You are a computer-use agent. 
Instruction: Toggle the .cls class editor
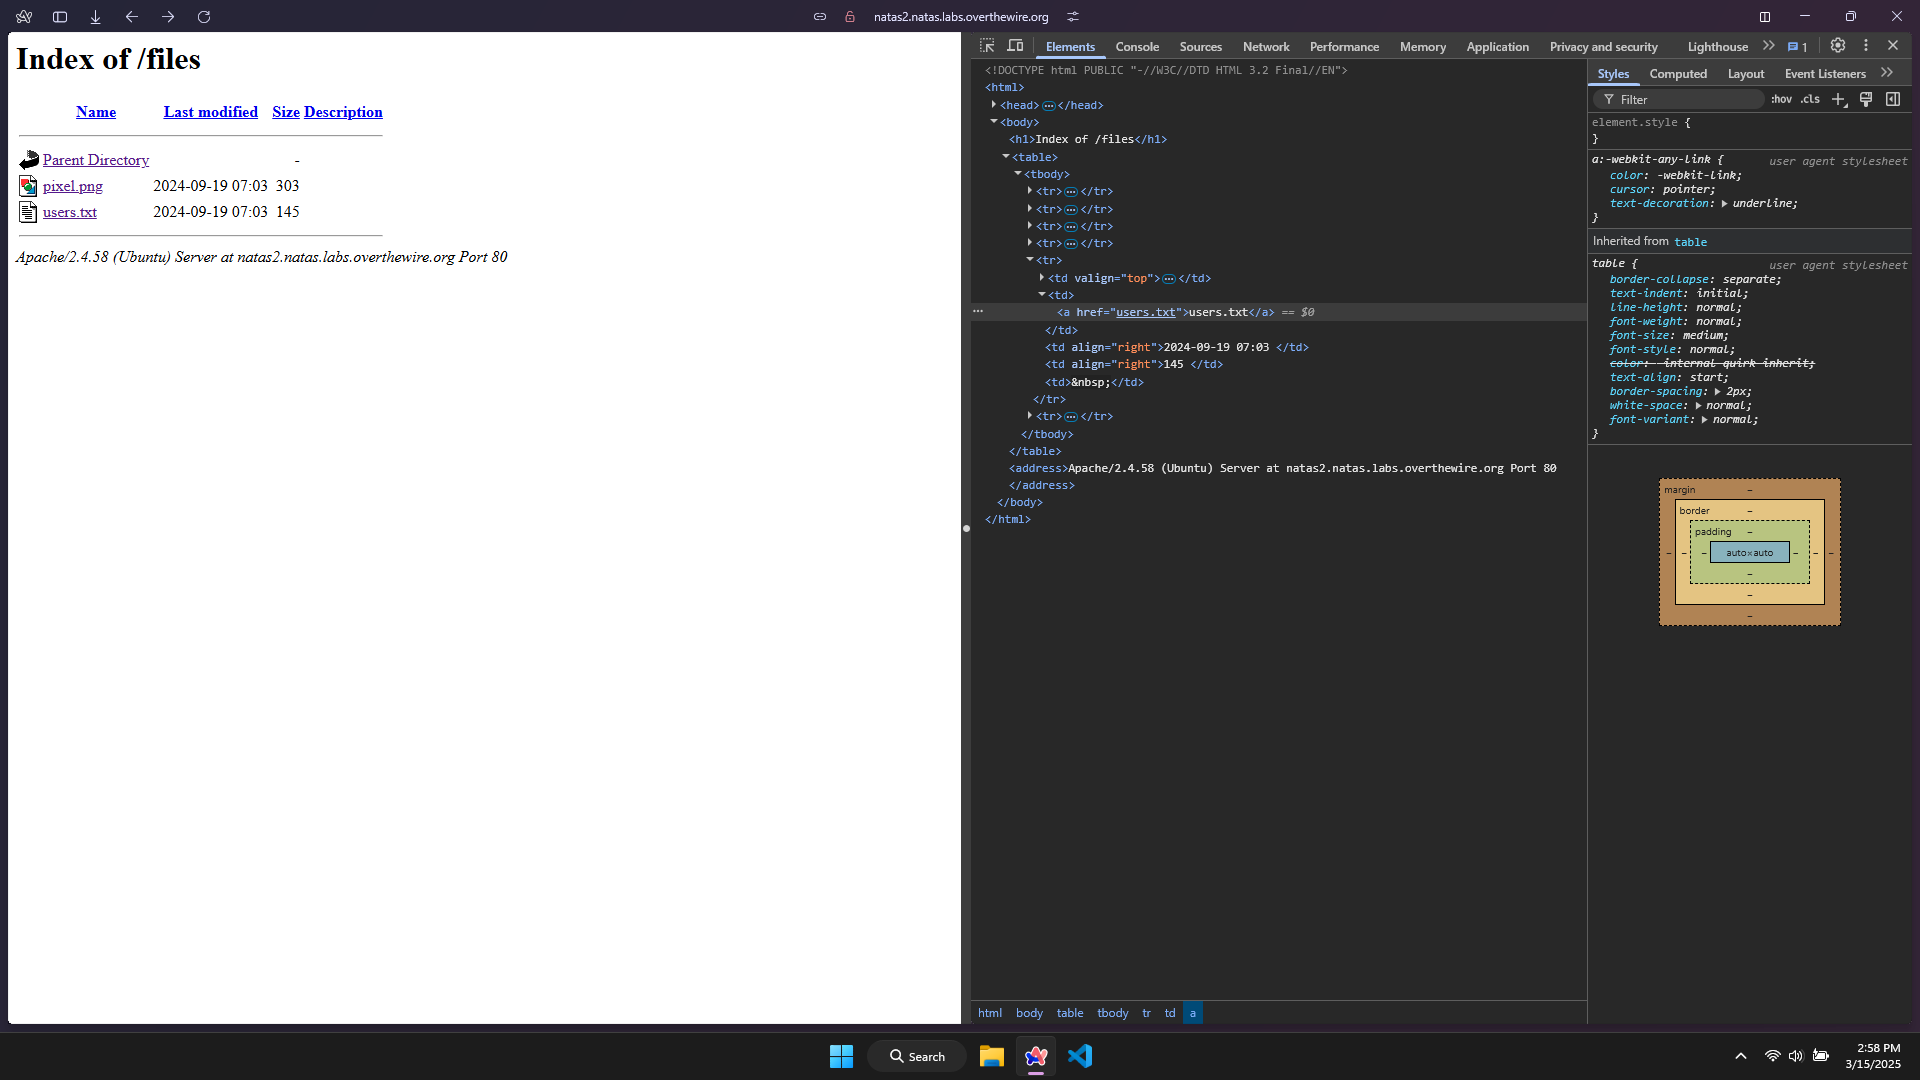(1811, 99)
